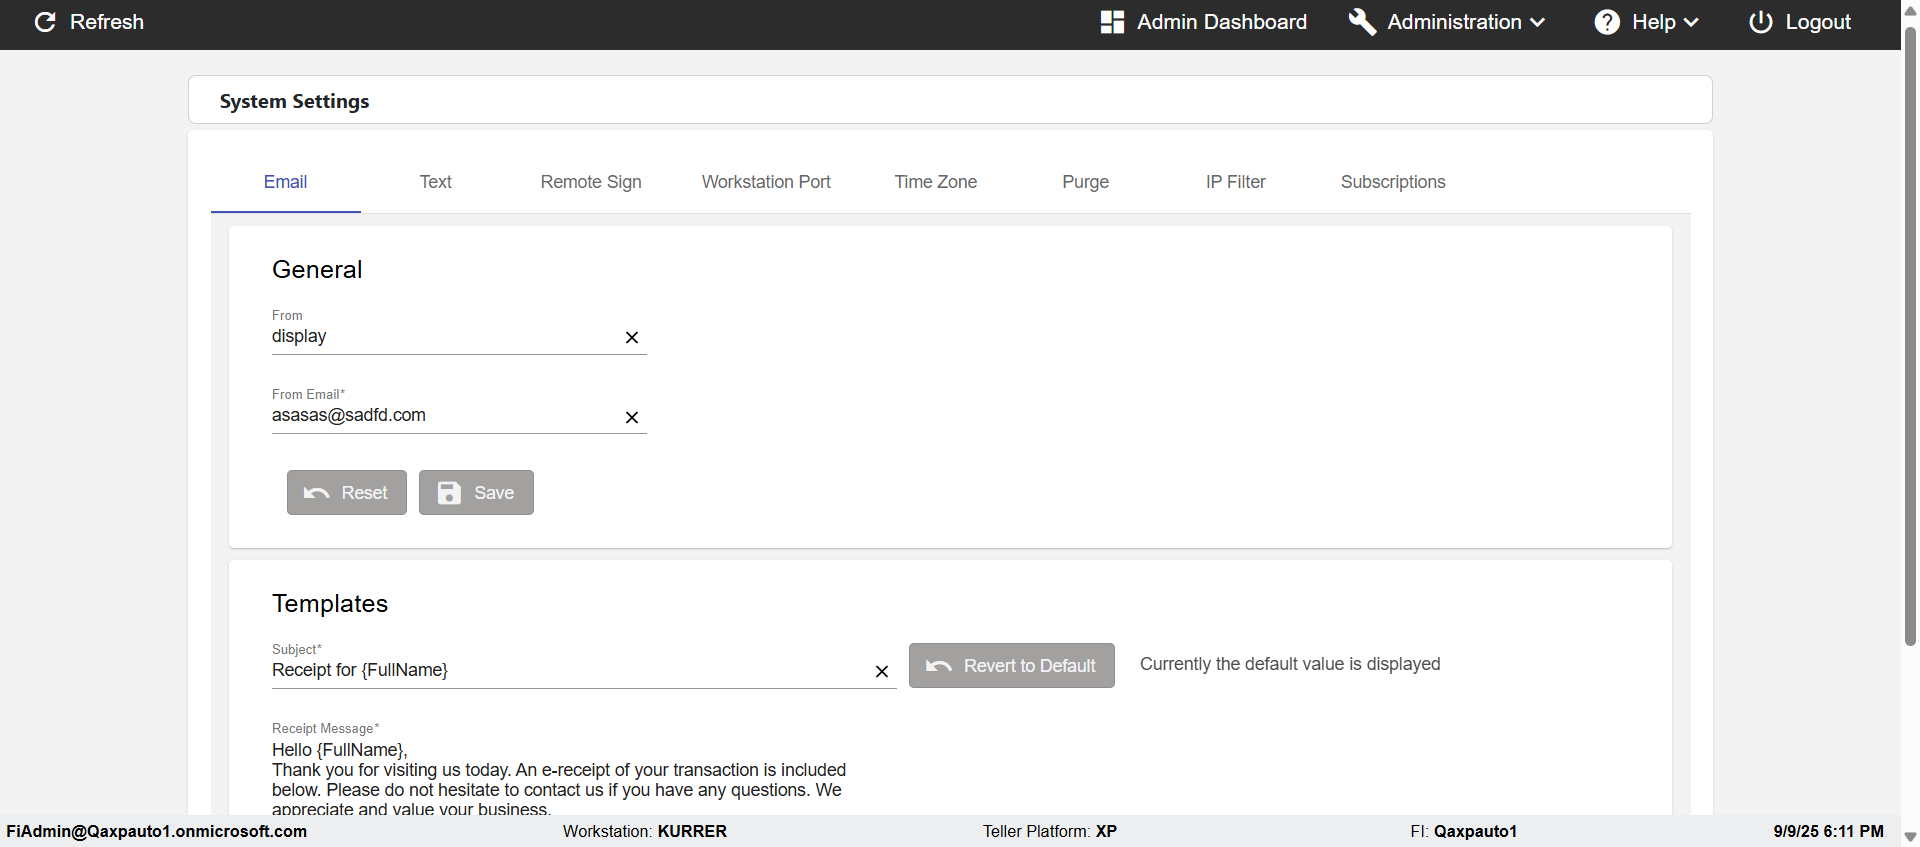The image size is (1920, 847).
Task: Open the Remote Sign tab
Action: (x=591, y=182)
